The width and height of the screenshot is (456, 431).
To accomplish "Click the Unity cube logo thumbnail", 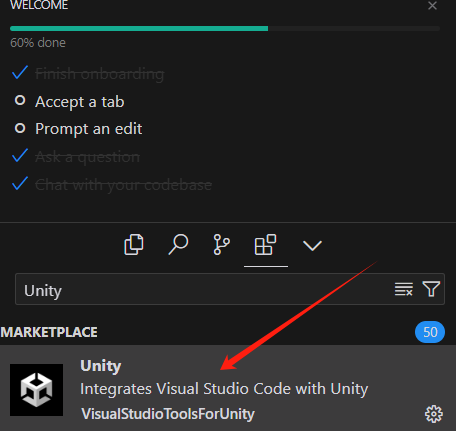I will tap(36, 390).
